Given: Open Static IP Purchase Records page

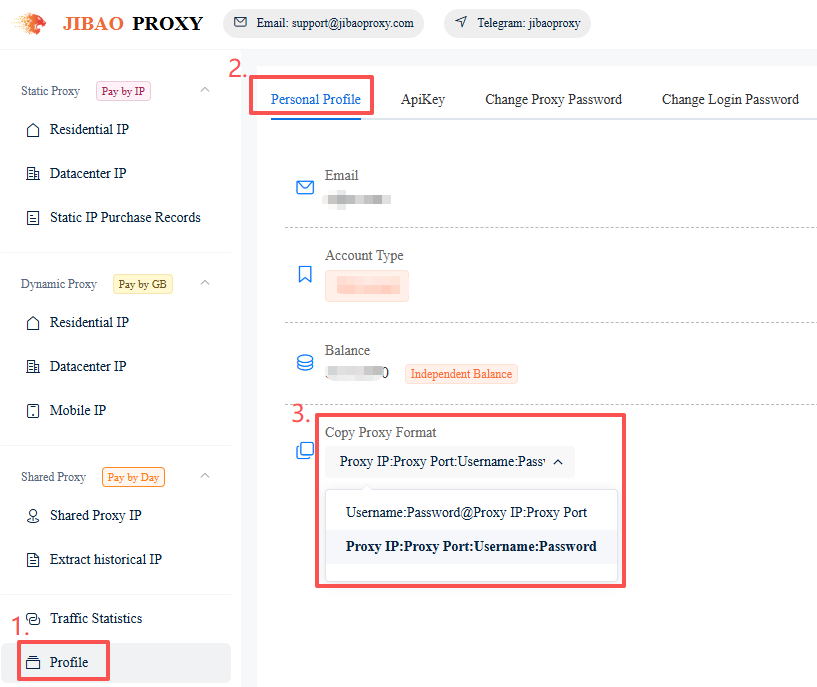Looking at the screenshot, I should click(x=125, y=218).
